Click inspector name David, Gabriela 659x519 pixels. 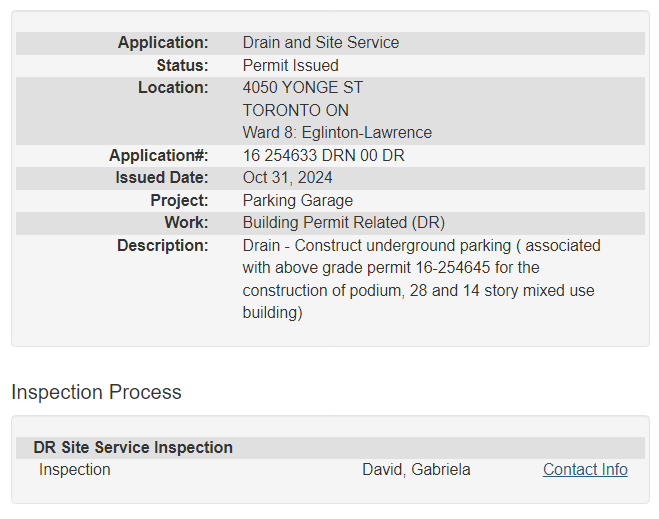click(416, 470)
